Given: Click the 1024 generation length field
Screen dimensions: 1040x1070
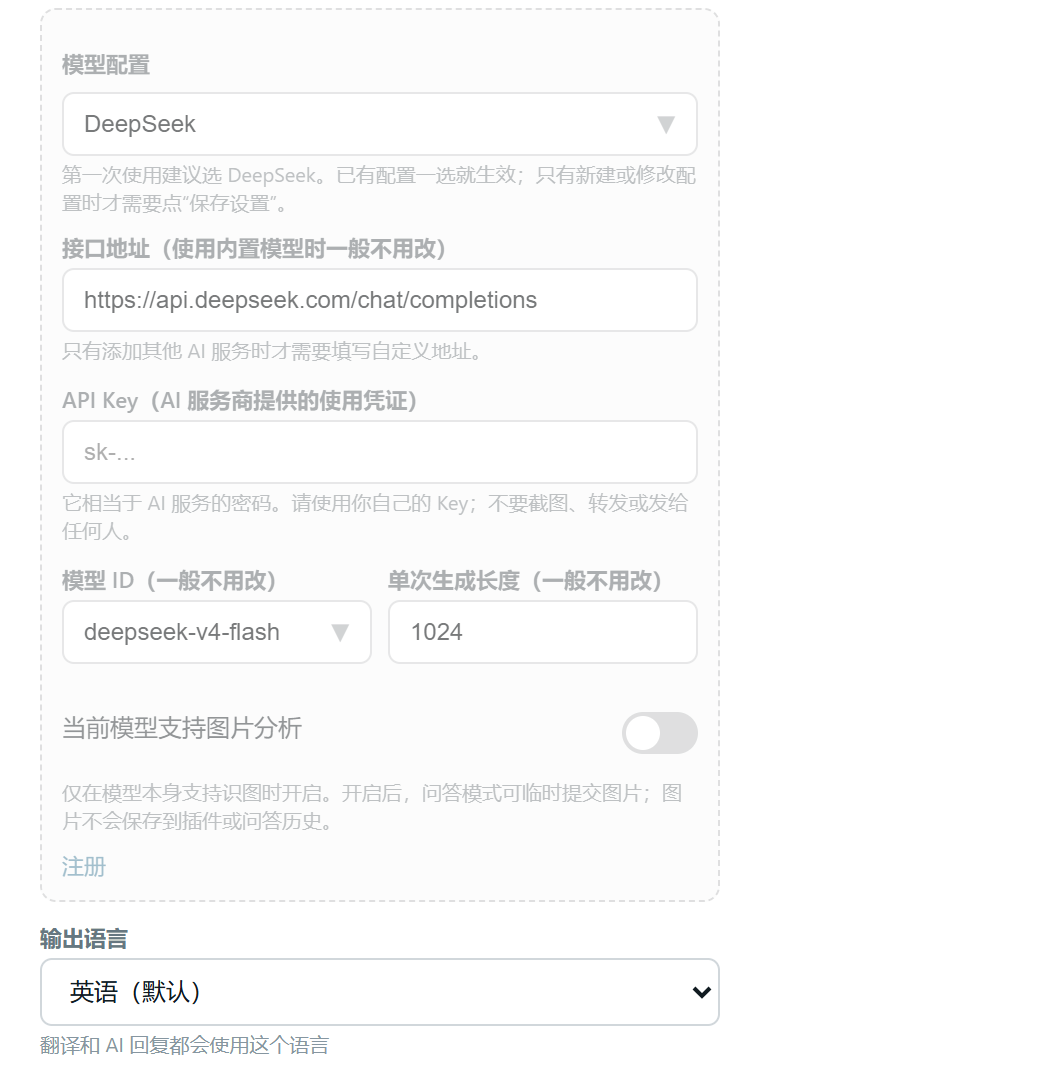Looking at the screenshot, I should click(543, 632).
